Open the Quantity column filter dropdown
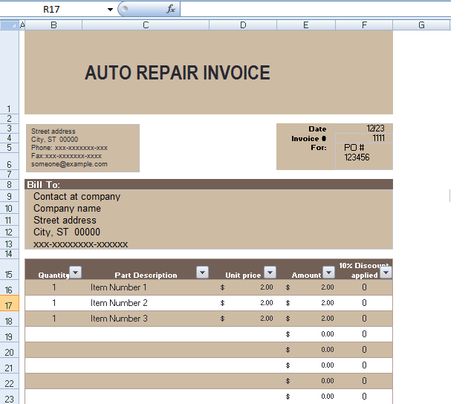 point(76,272)
